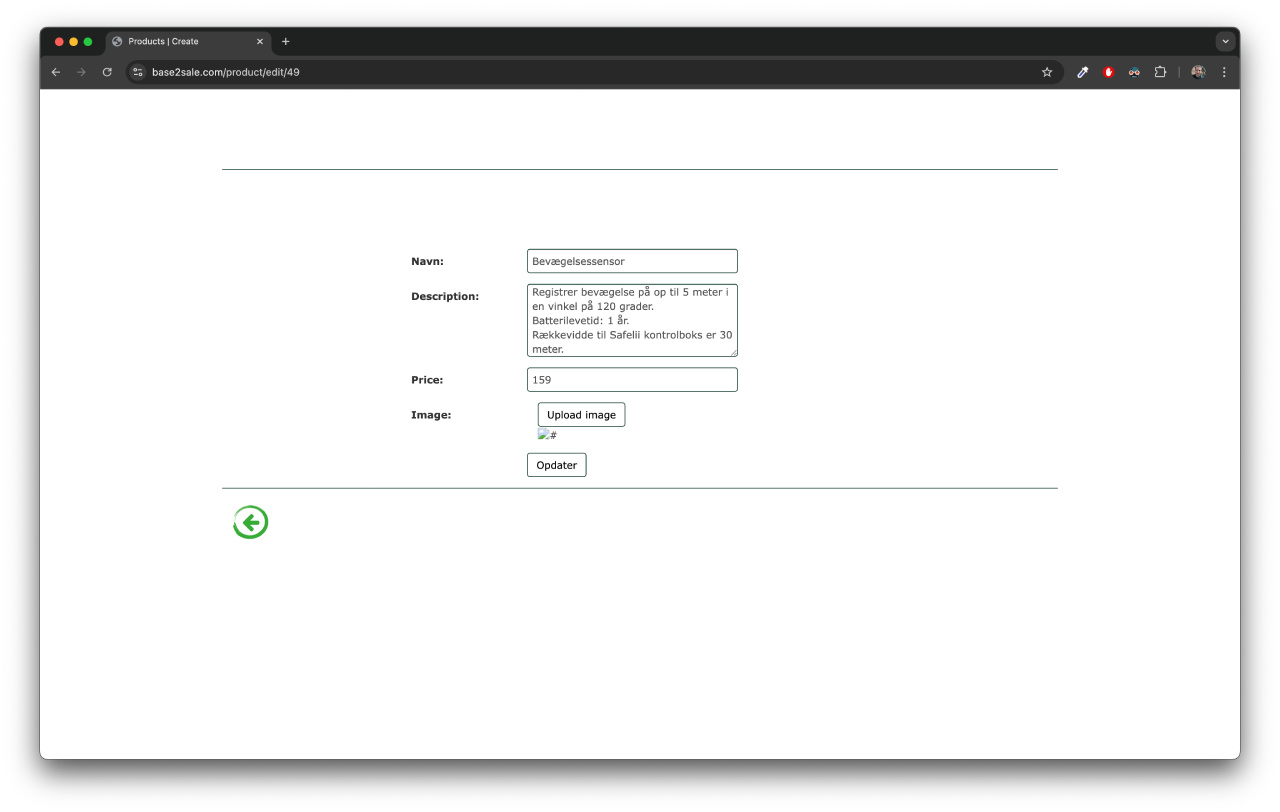The width and height of the screenshot is (1280, 812).
Task: Reload the page
Action: click(x=107, y=72)
